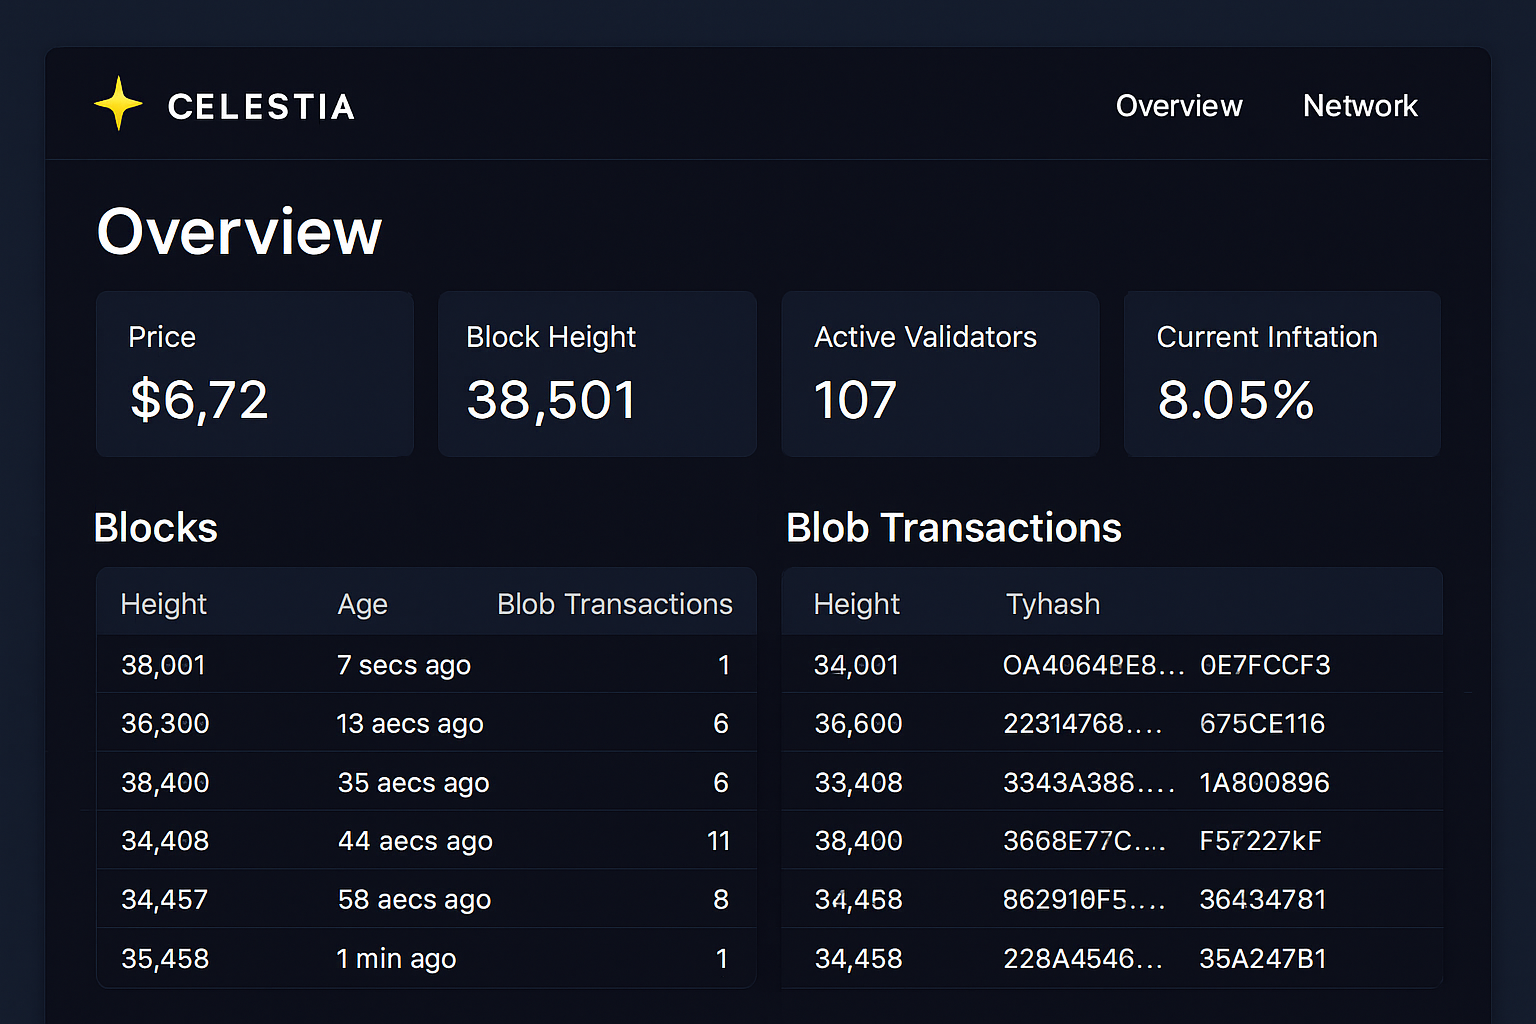Click block 35,458 aged 1 min ago

[165, 958]
